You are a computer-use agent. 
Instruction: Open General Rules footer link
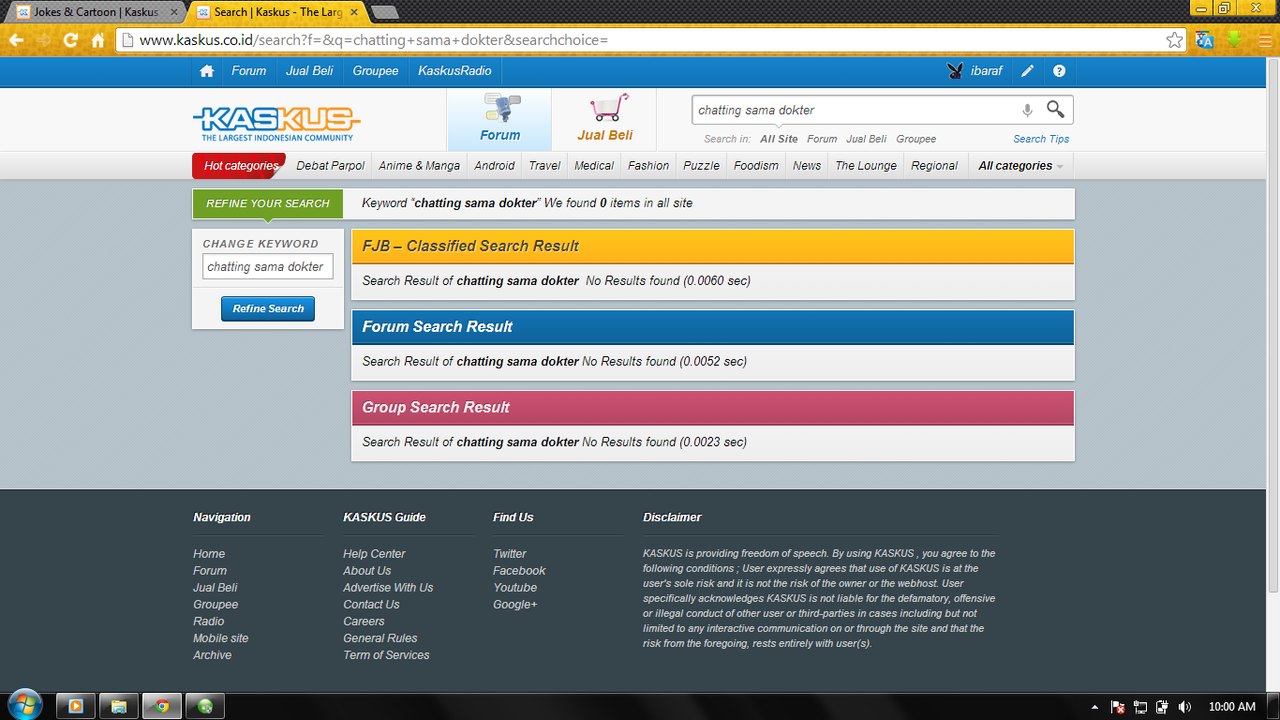coord(380,638)
